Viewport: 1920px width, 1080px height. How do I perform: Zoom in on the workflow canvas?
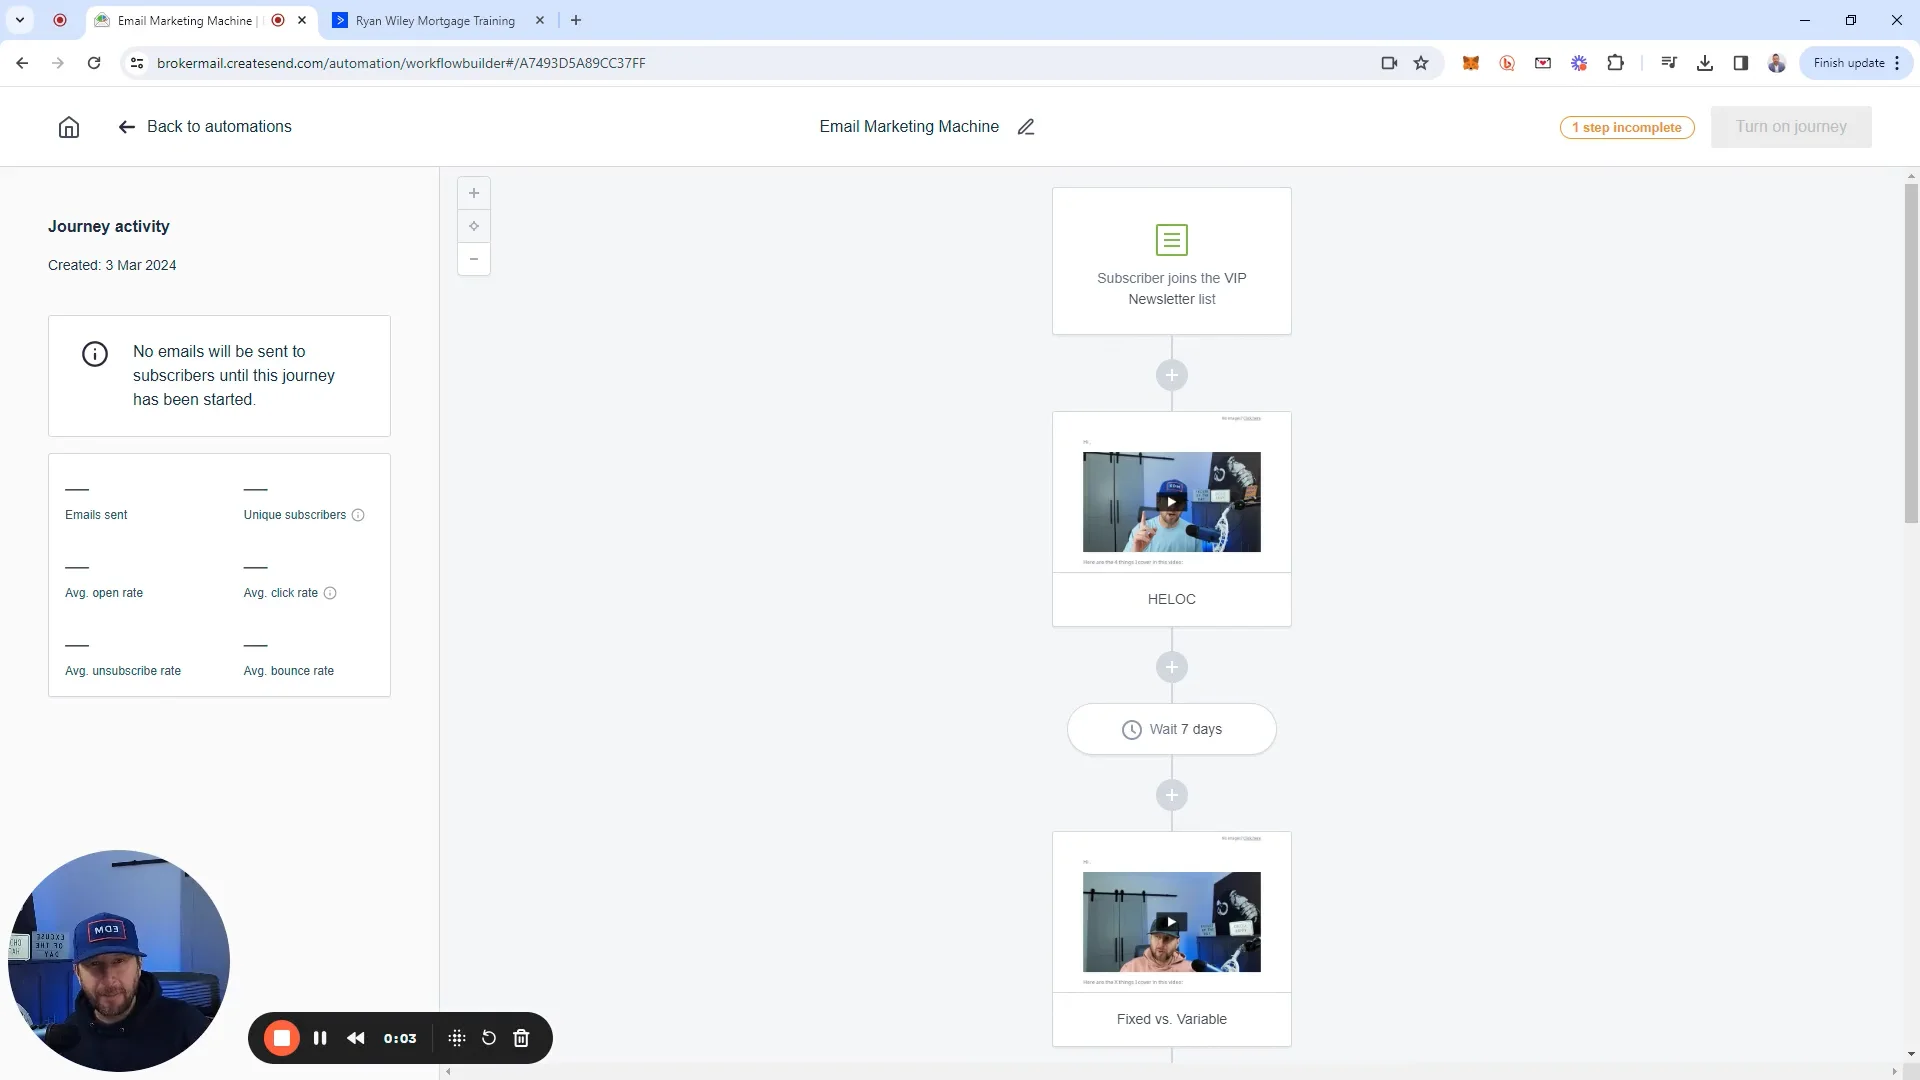[x=474, y=193]
